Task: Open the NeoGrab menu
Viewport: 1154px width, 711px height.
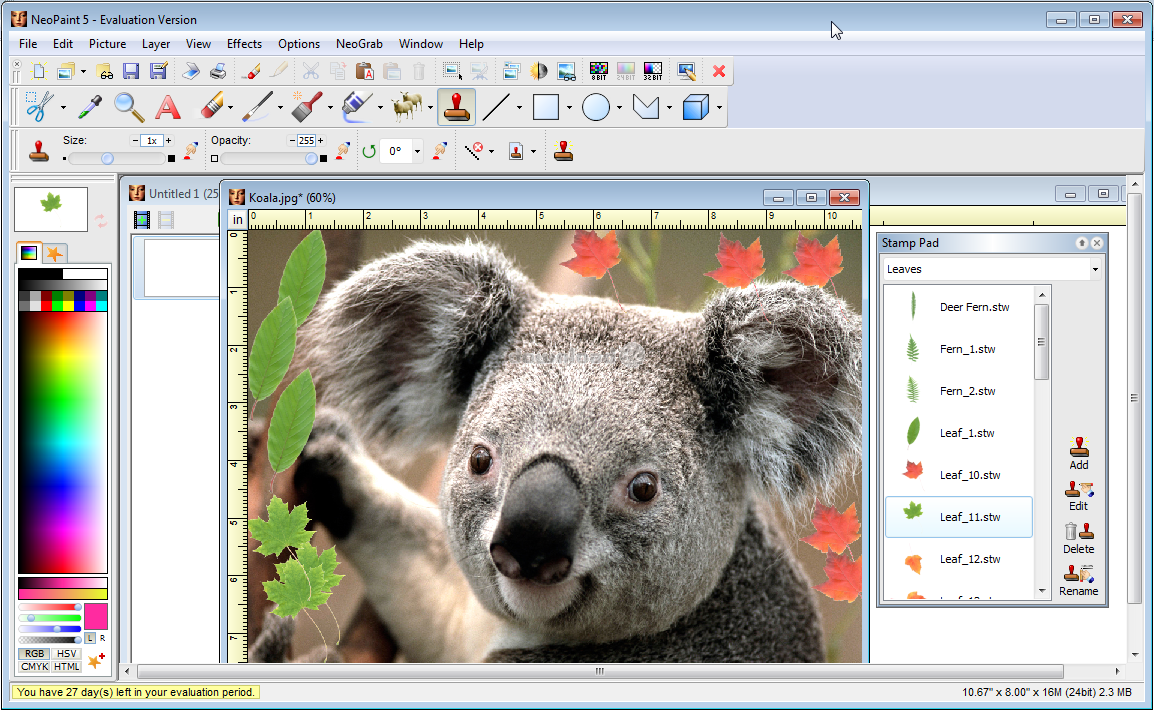Action: click(359, 44)
